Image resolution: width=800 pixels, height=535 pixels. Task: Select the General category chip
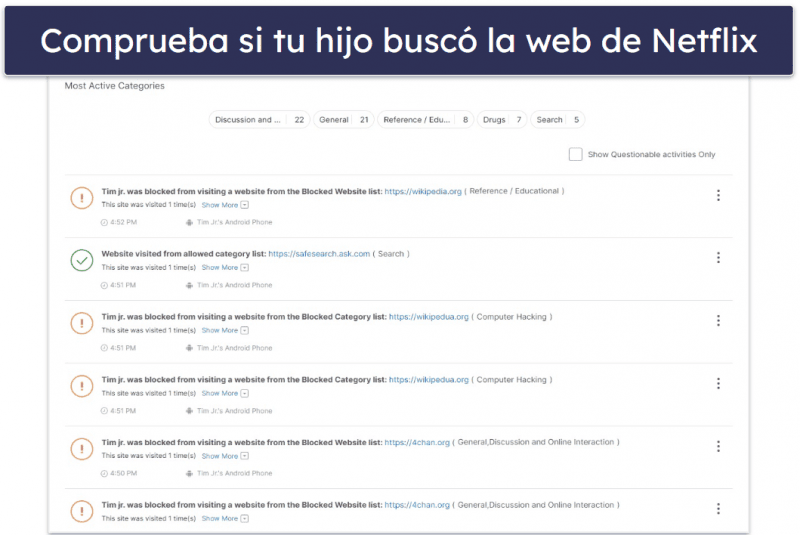[344, 120]
